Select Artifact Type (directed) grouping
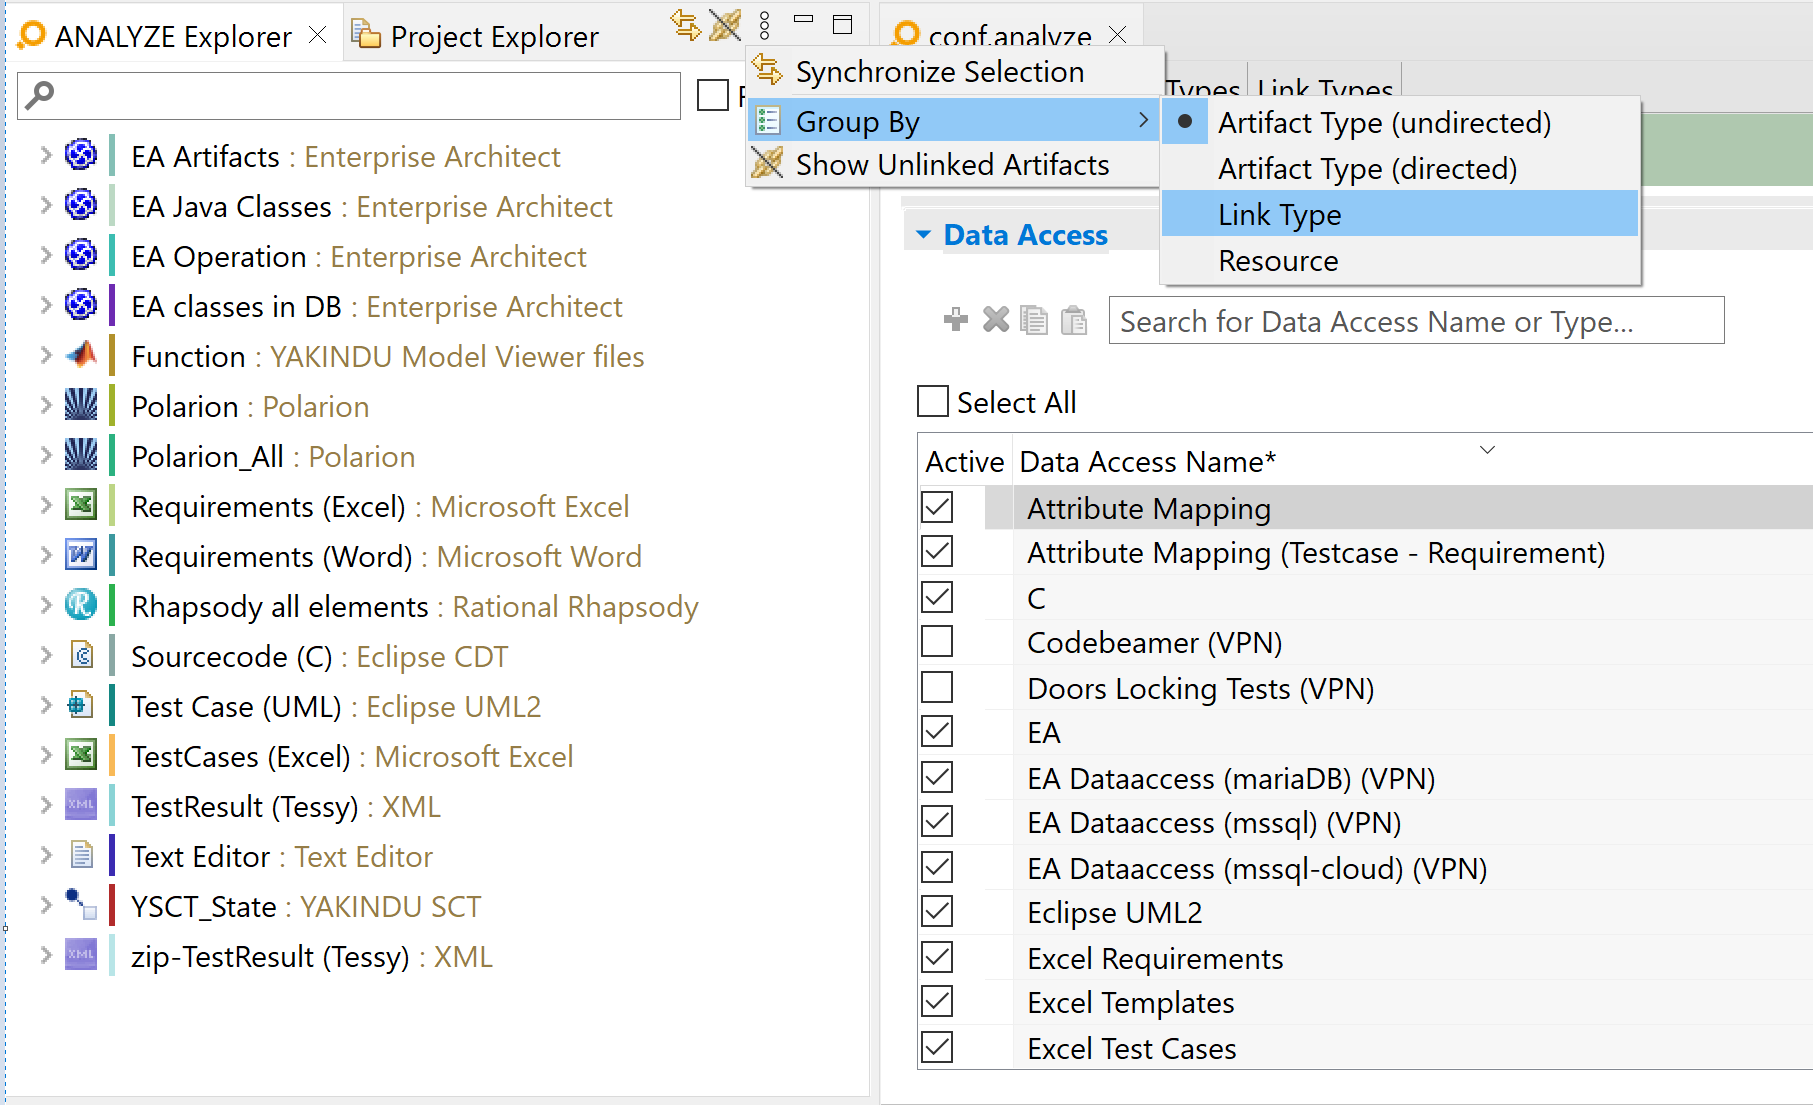Image resolution: width=1813 pixels, height=1105 pixels. coord(1400,168)
